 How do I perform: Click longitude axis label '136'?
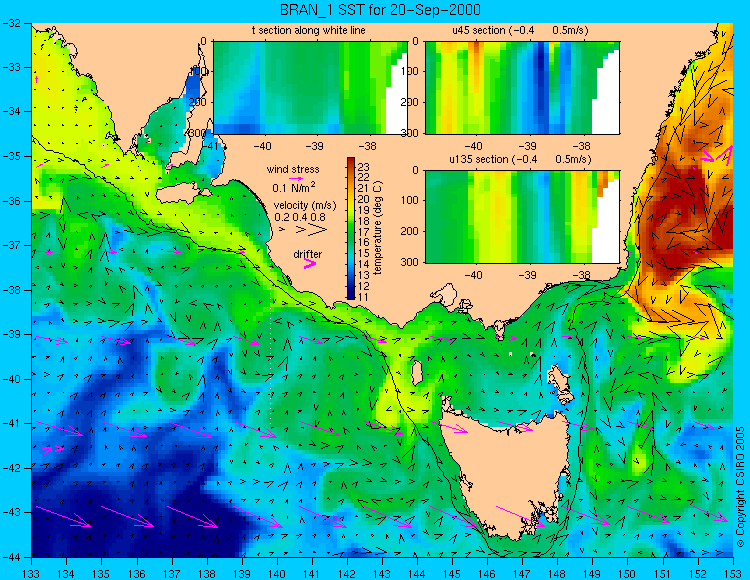(136, 573)
